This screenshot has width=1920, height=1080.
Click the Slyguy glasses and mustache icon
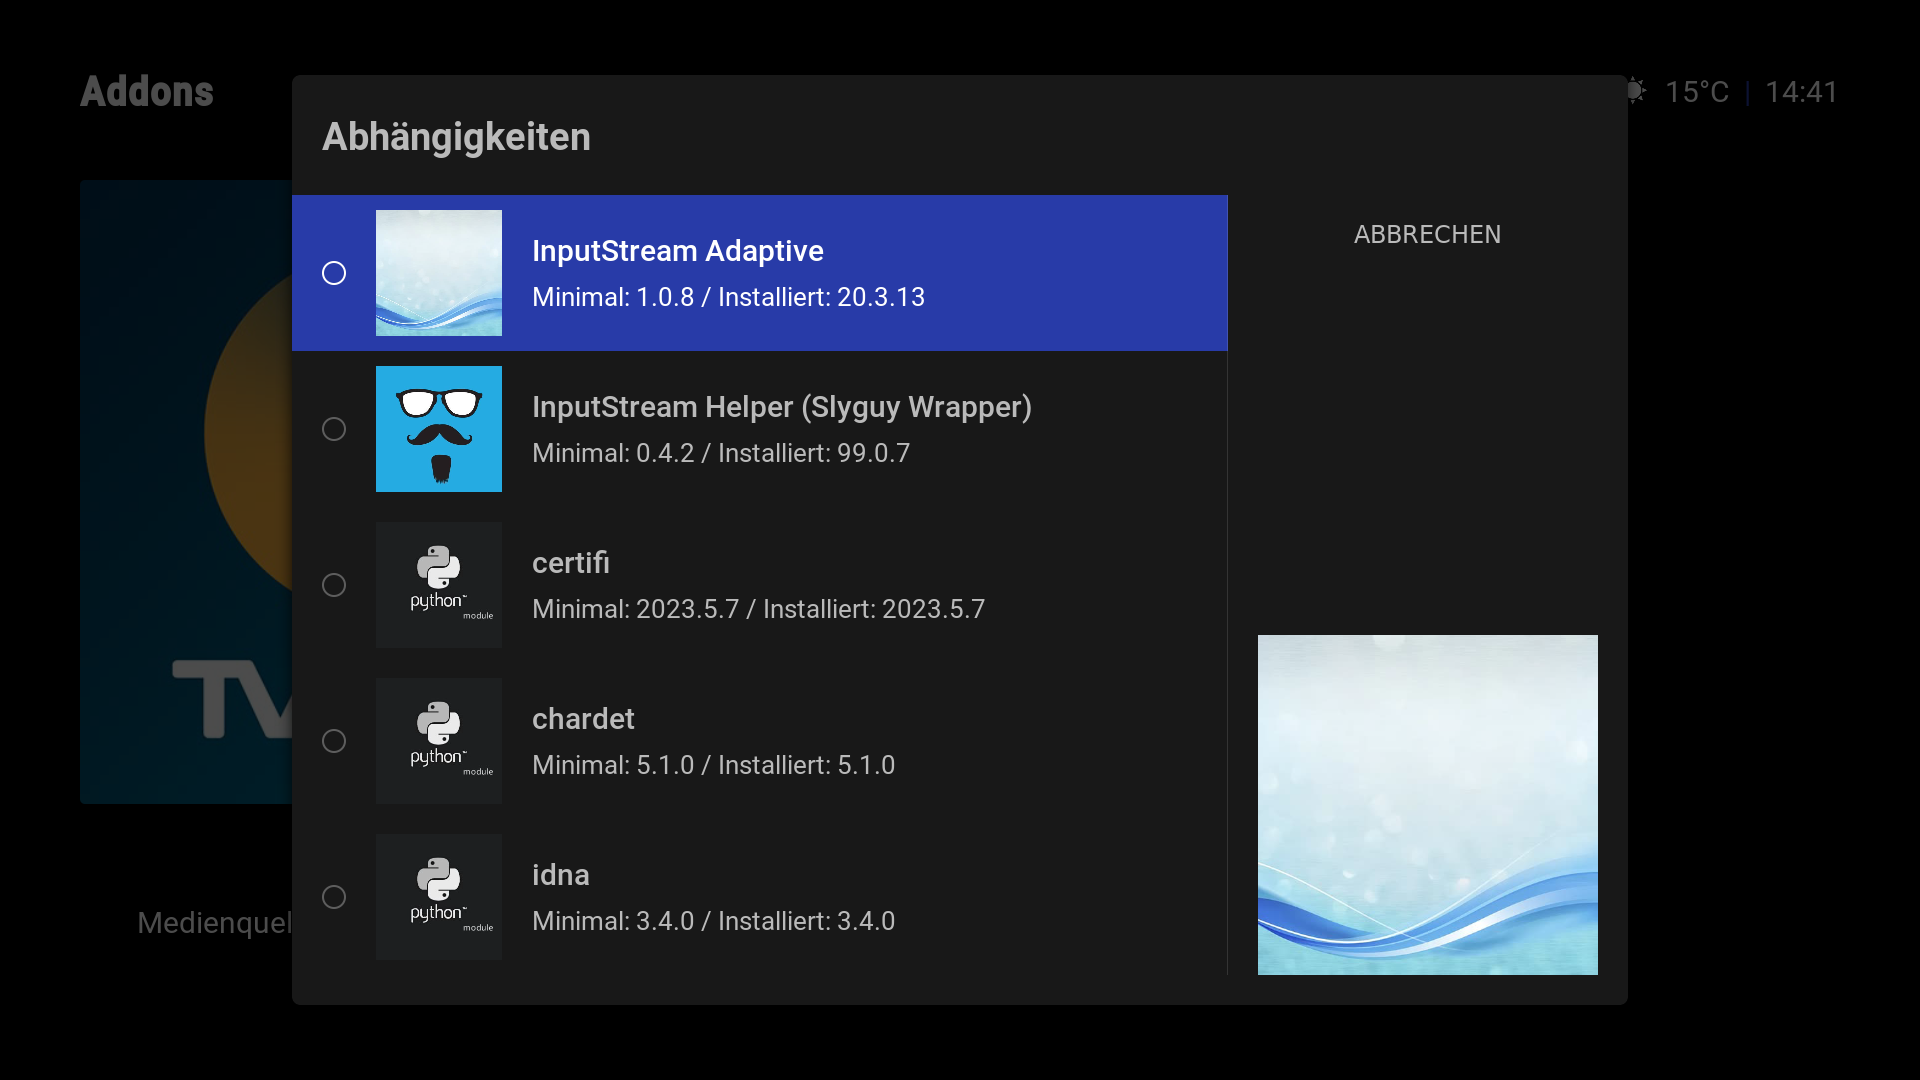click(439, 429)
